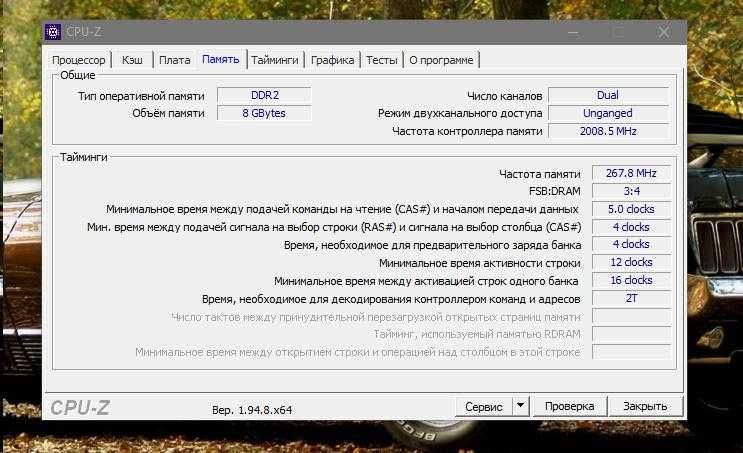
Task: Select the Память tab
Action: (221, 59)
